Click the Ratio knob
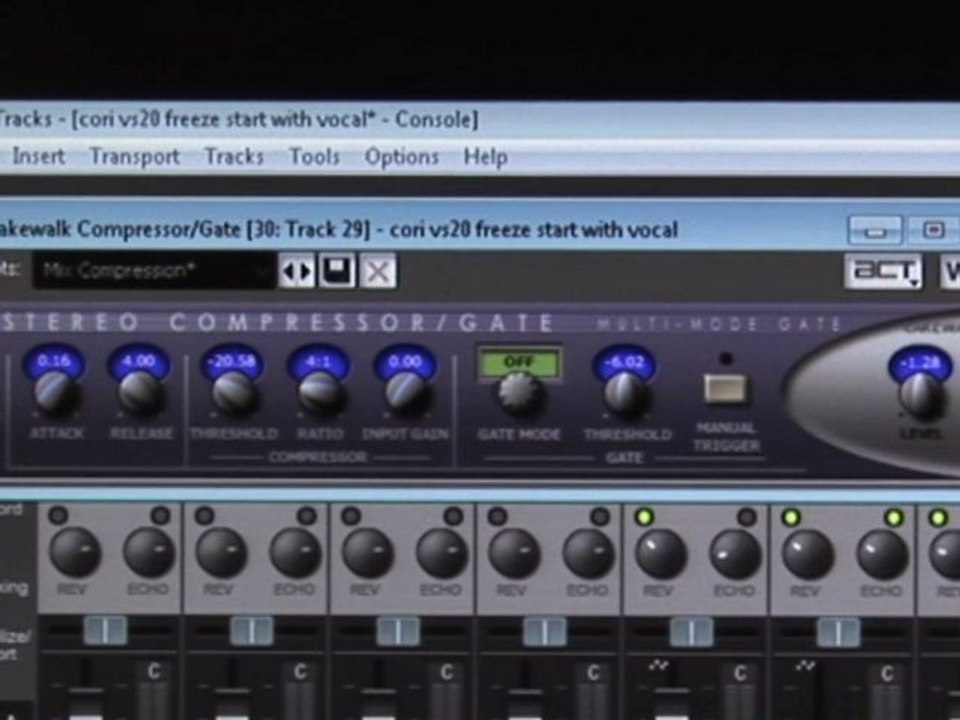This screenshot has height=720, width=960. 319,392
